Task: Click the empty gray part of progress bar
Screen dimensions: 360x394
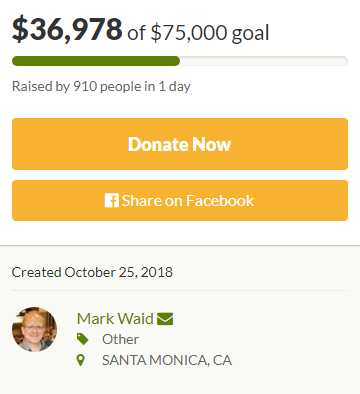Action: [x=264, y=61]
